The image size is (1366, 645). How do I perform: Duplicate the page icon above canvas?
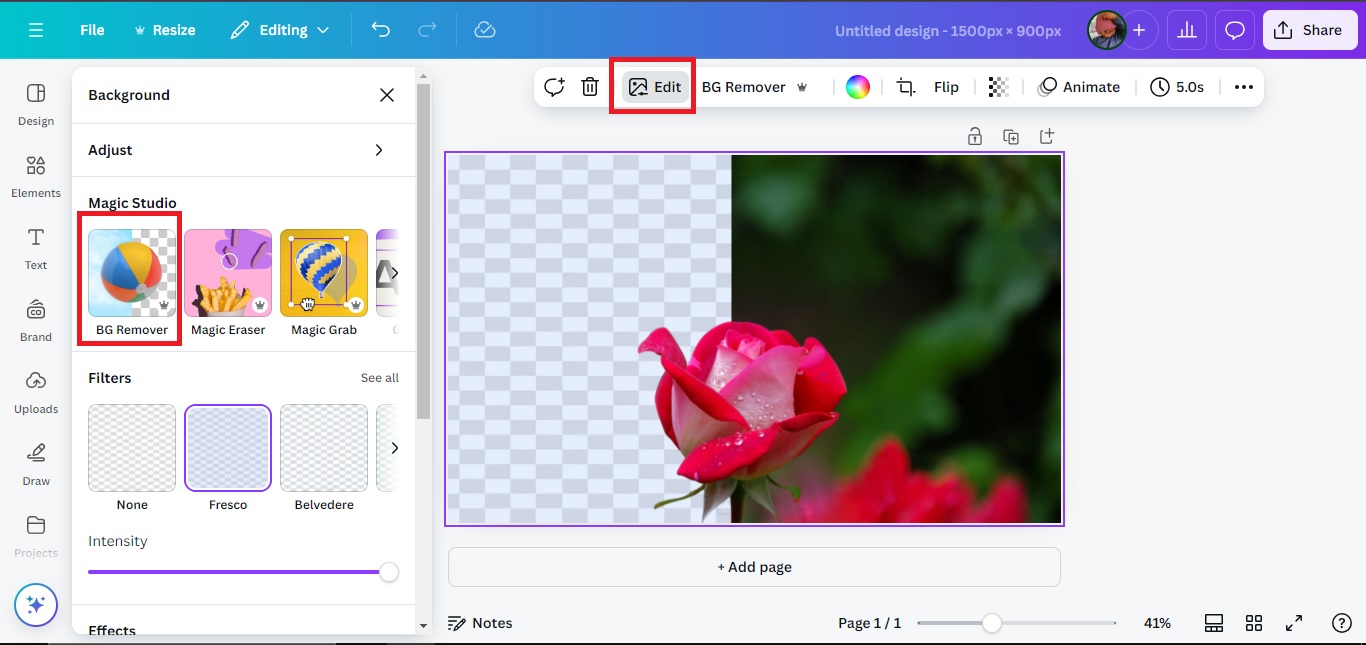coord(1011,136)
